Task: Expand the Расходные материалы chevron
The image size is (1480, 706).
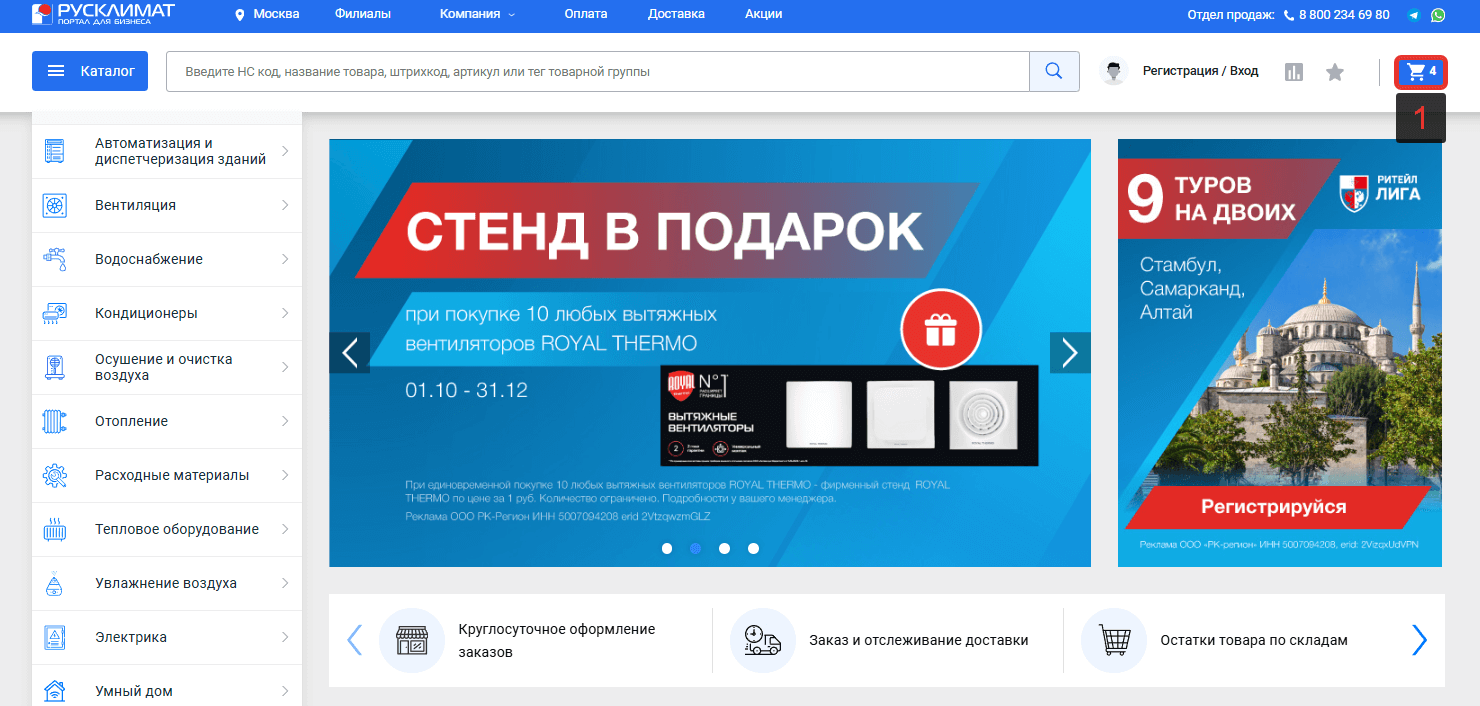Action: tap(285, 475)
